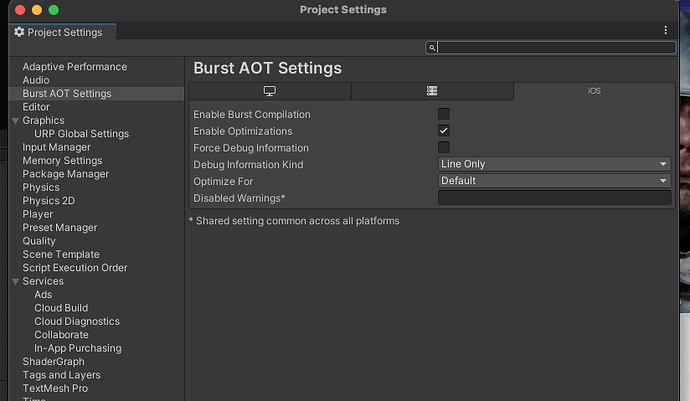Click in the Disabled Warnings field
690x401 pixels.
click(554, 198)
